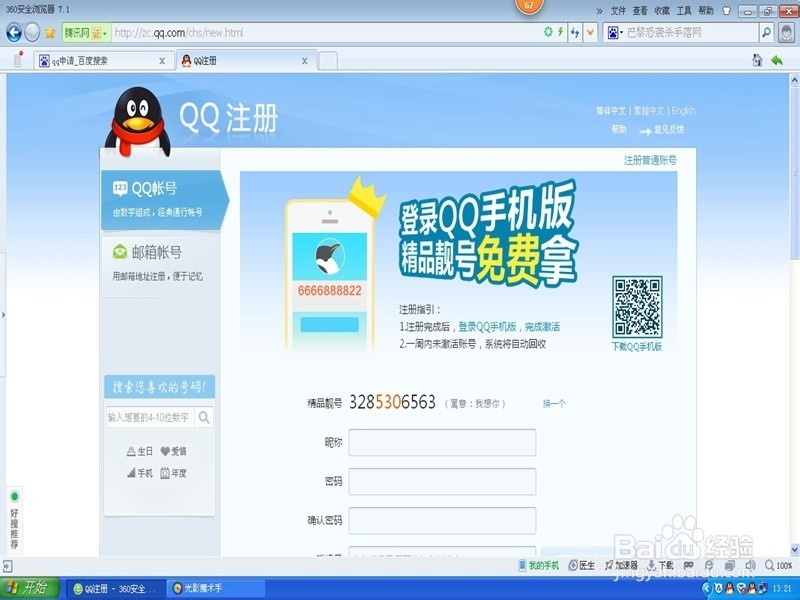Click the 100% zoom control

click(779, 565)
